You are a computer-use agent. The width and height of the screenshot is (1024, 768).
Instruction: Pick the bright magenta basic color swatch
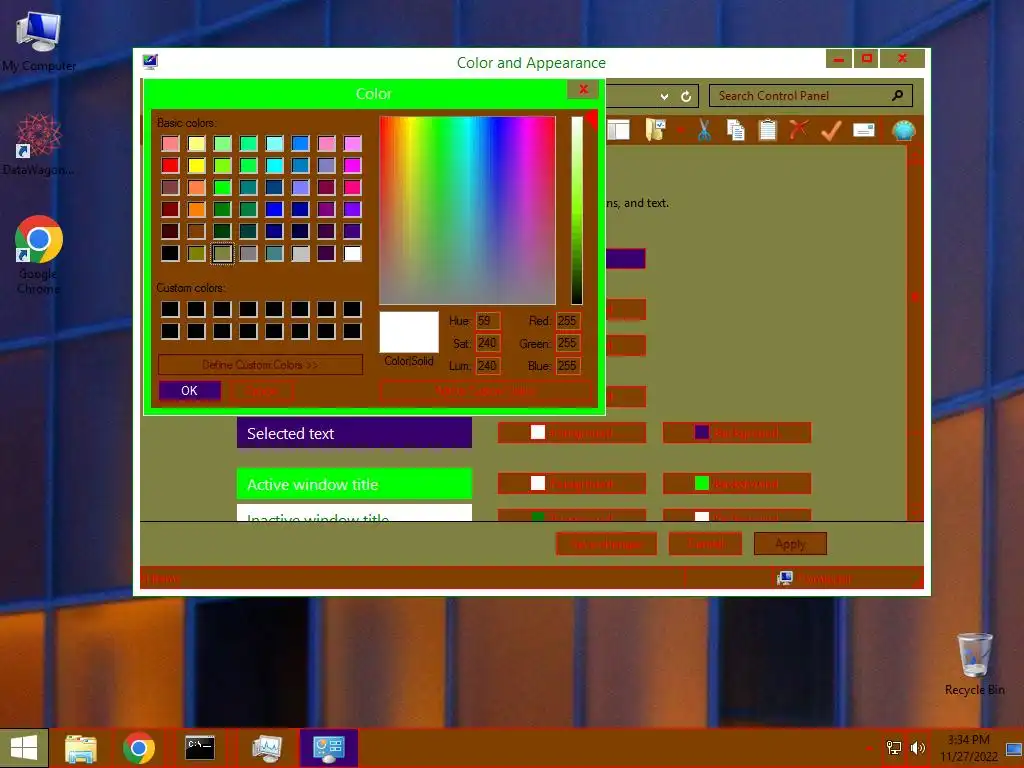click(352, 165)
